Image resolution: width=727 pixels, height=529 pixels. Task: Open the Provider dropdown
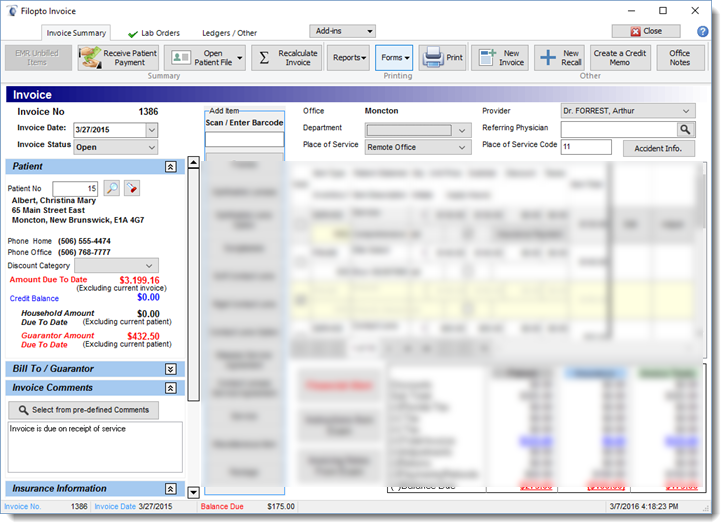686,111
